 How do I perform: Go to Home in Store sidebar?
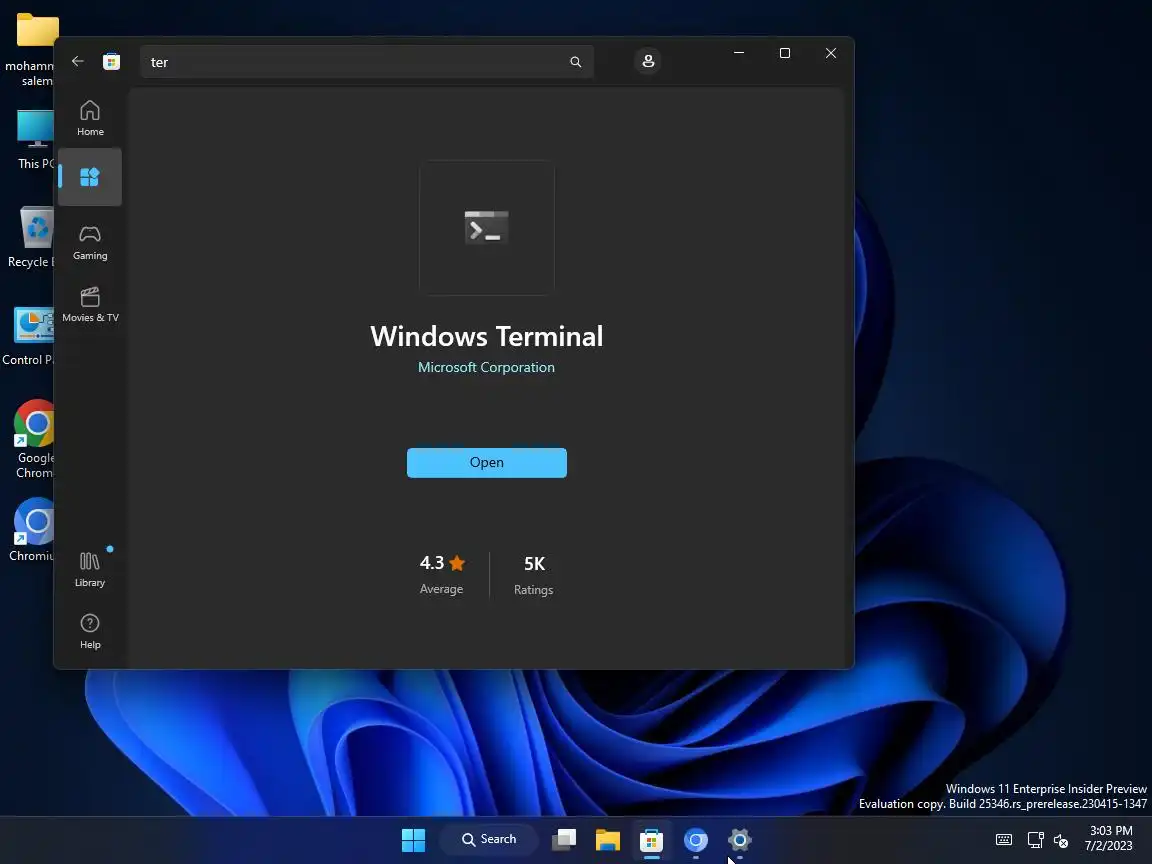90,118
